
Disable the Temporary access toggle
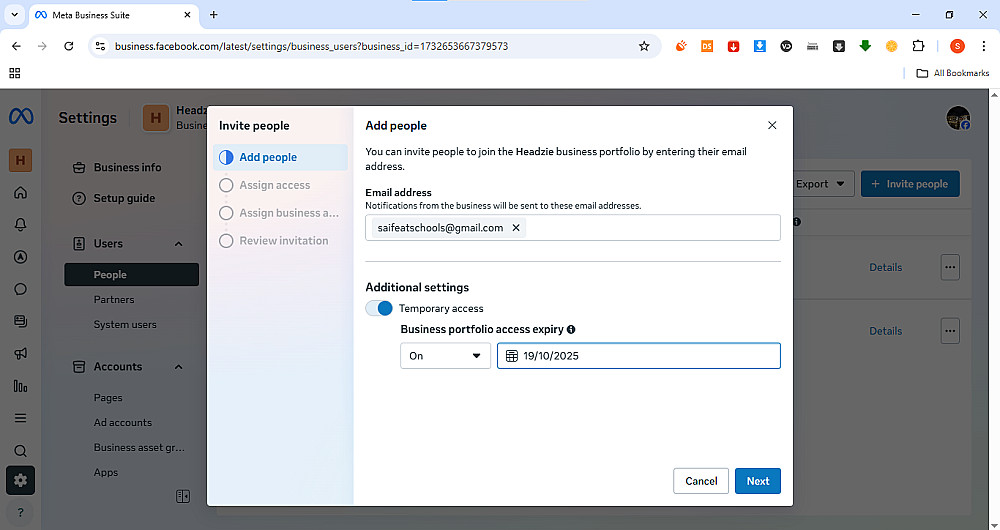point(379,309)
